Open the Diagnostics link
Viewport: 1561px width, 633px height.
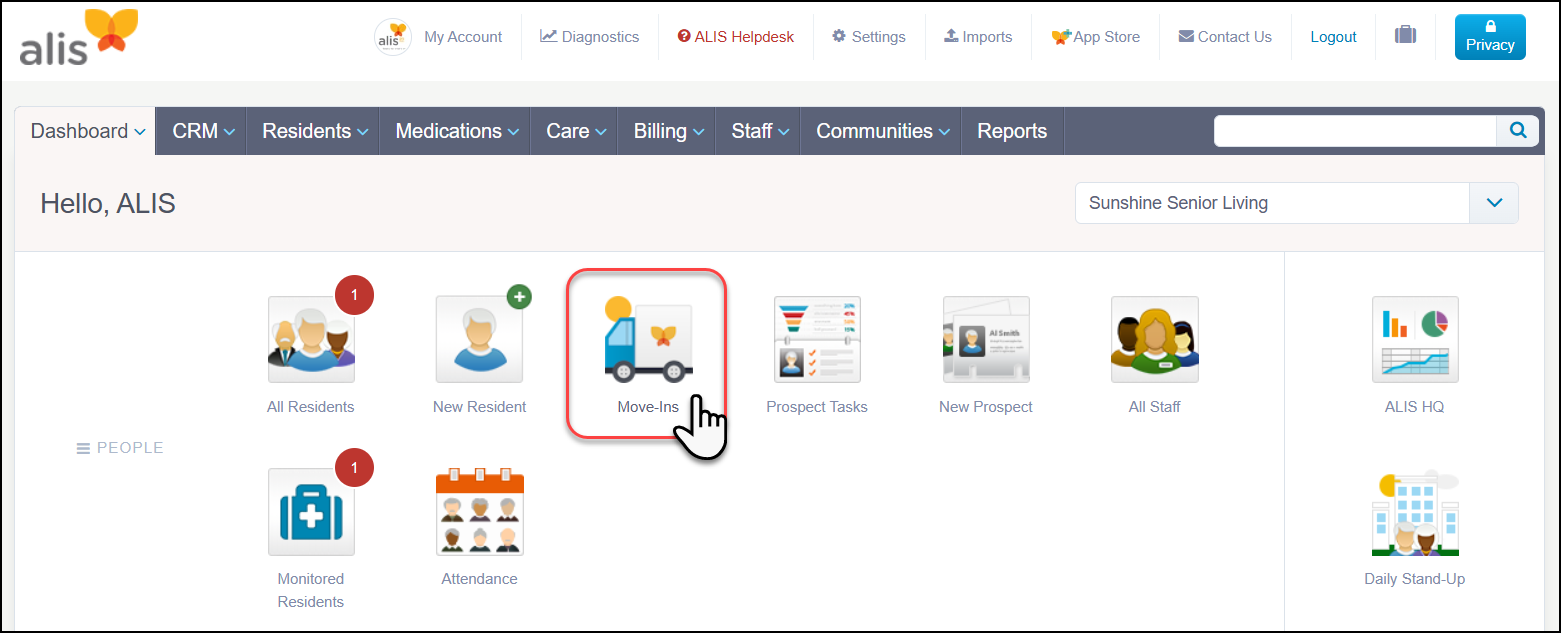tap(589, 37)
